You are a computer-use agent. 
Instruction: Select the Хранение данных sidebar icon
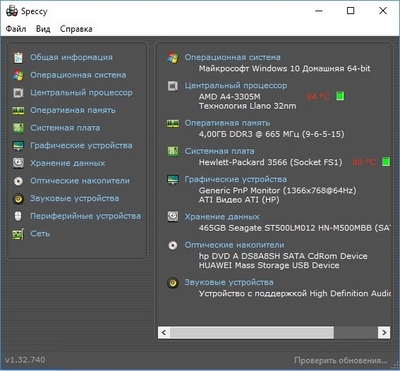coord(18,163)
